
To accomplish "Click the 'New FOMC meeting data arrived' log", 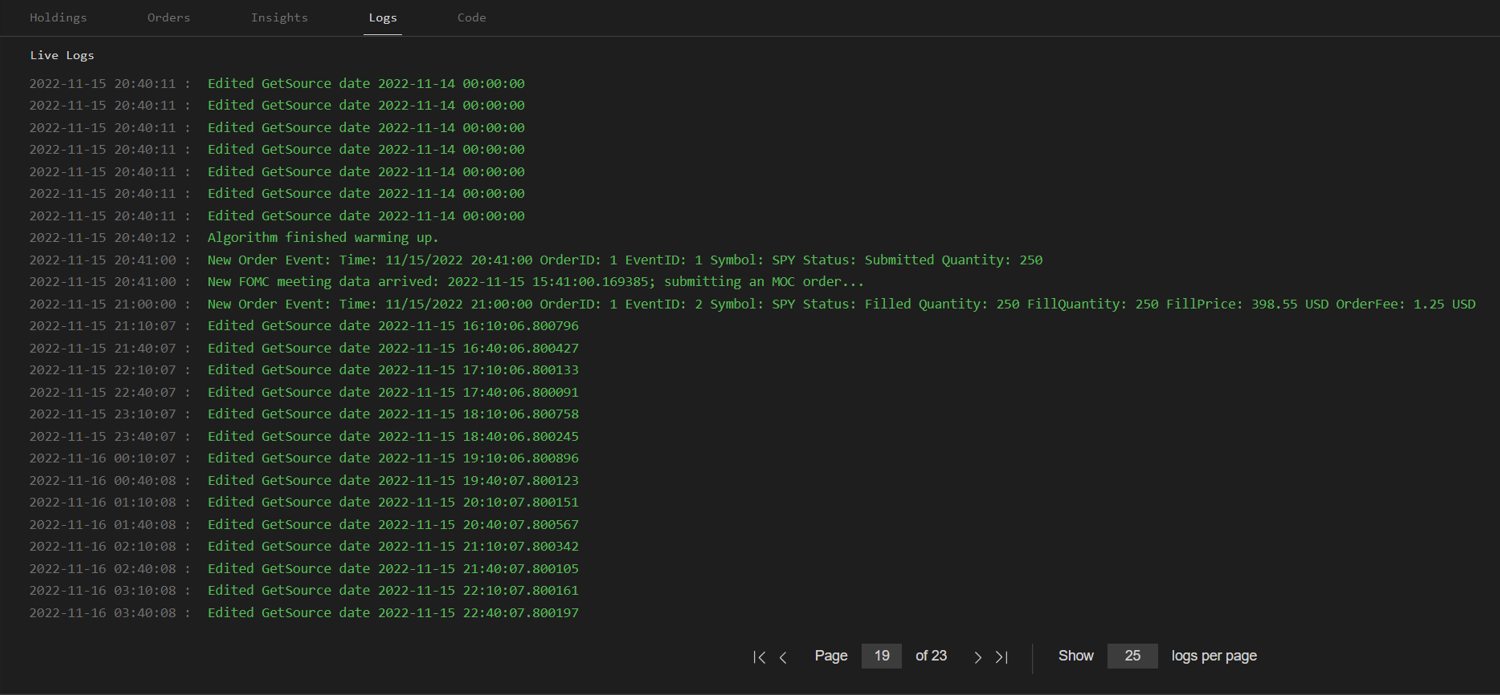I will tap(536, 282).
